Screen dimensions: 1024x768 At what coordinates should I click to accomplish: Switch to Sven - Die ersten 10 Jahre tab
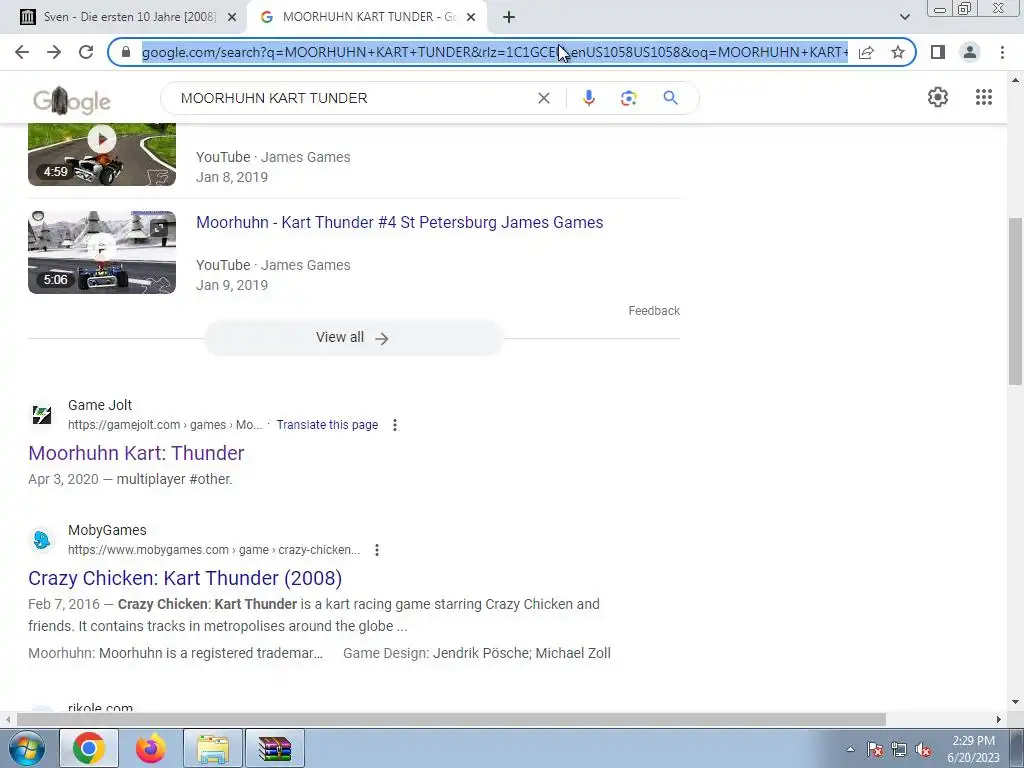[124, 17]
